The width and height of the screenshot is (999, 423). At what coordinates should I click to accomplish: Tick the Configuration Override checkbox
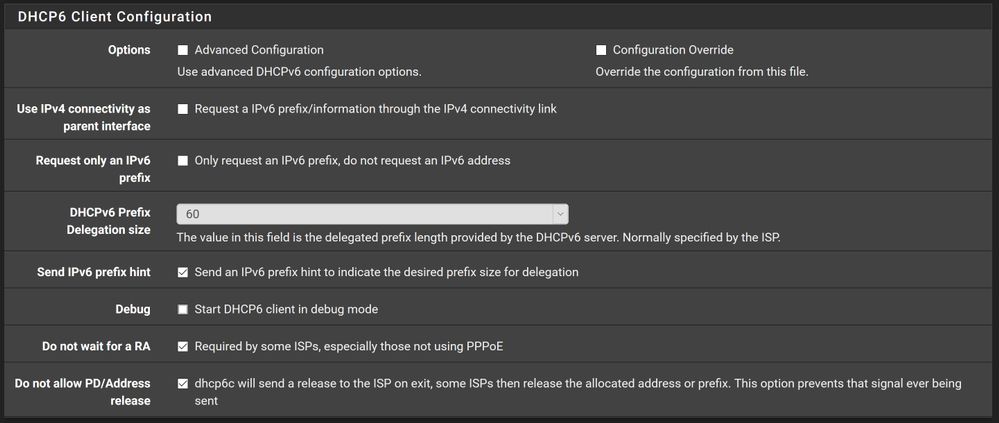click(601, 50)
